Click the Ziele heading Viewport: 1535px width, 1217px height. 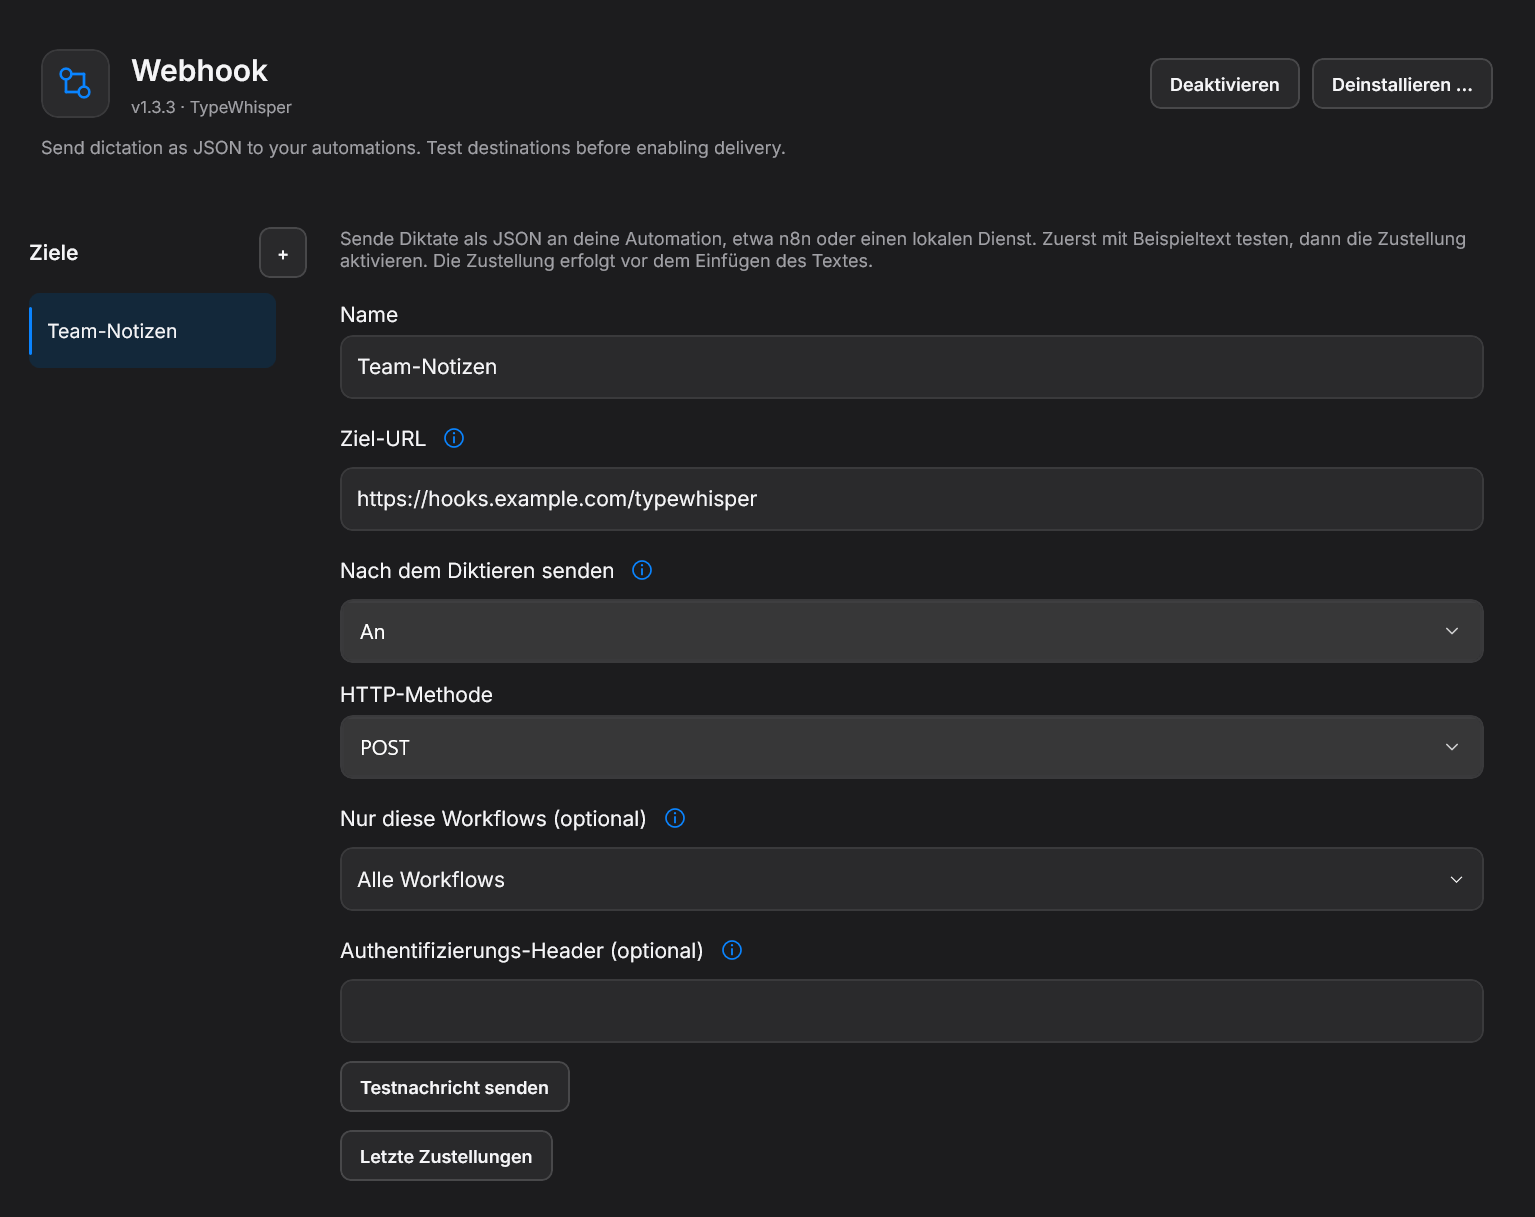(54, 253)
